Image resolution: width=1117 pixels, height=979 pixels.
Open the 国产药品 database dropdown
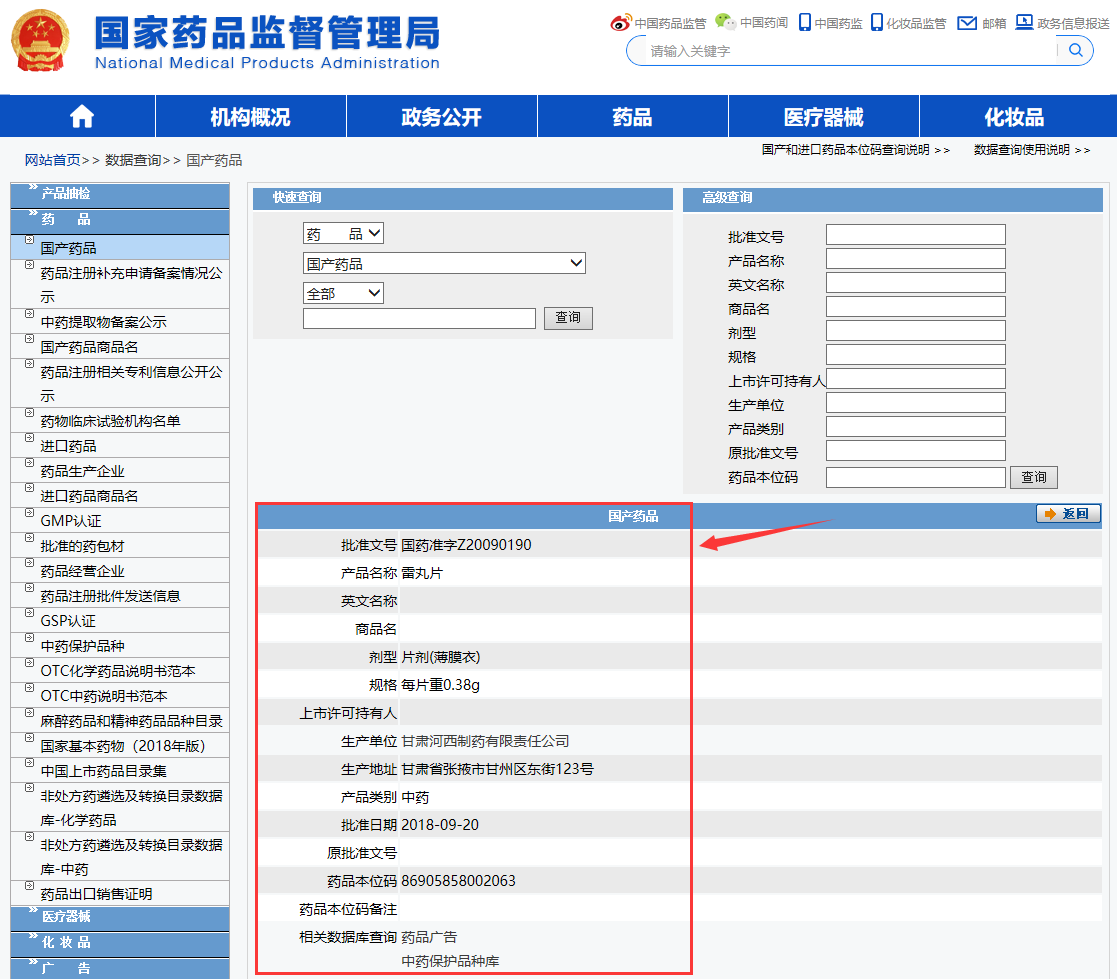click(x=444, y=264)
